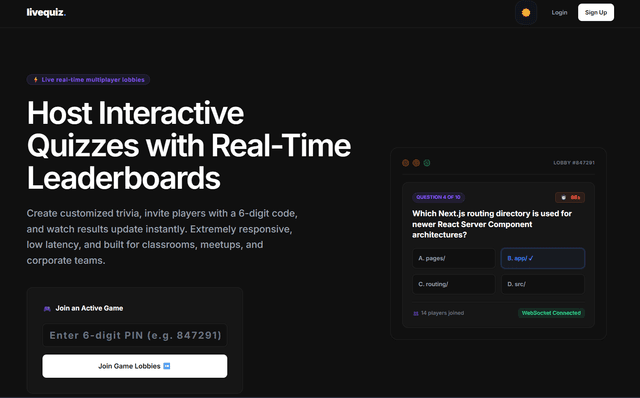Click the LOBBY #847291 label
The image size is (640, 398).
click(x=574, y=163)
